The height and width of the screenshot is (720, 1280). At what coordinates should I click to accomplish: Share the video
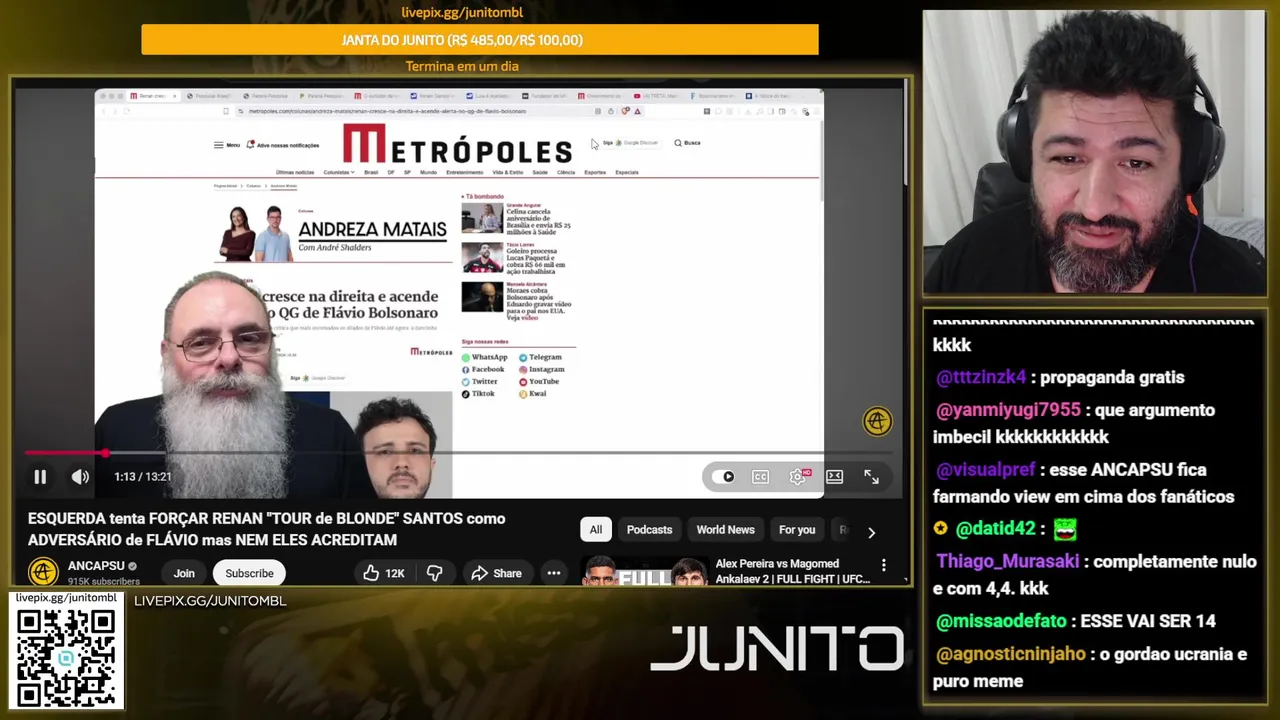point(497,573)
